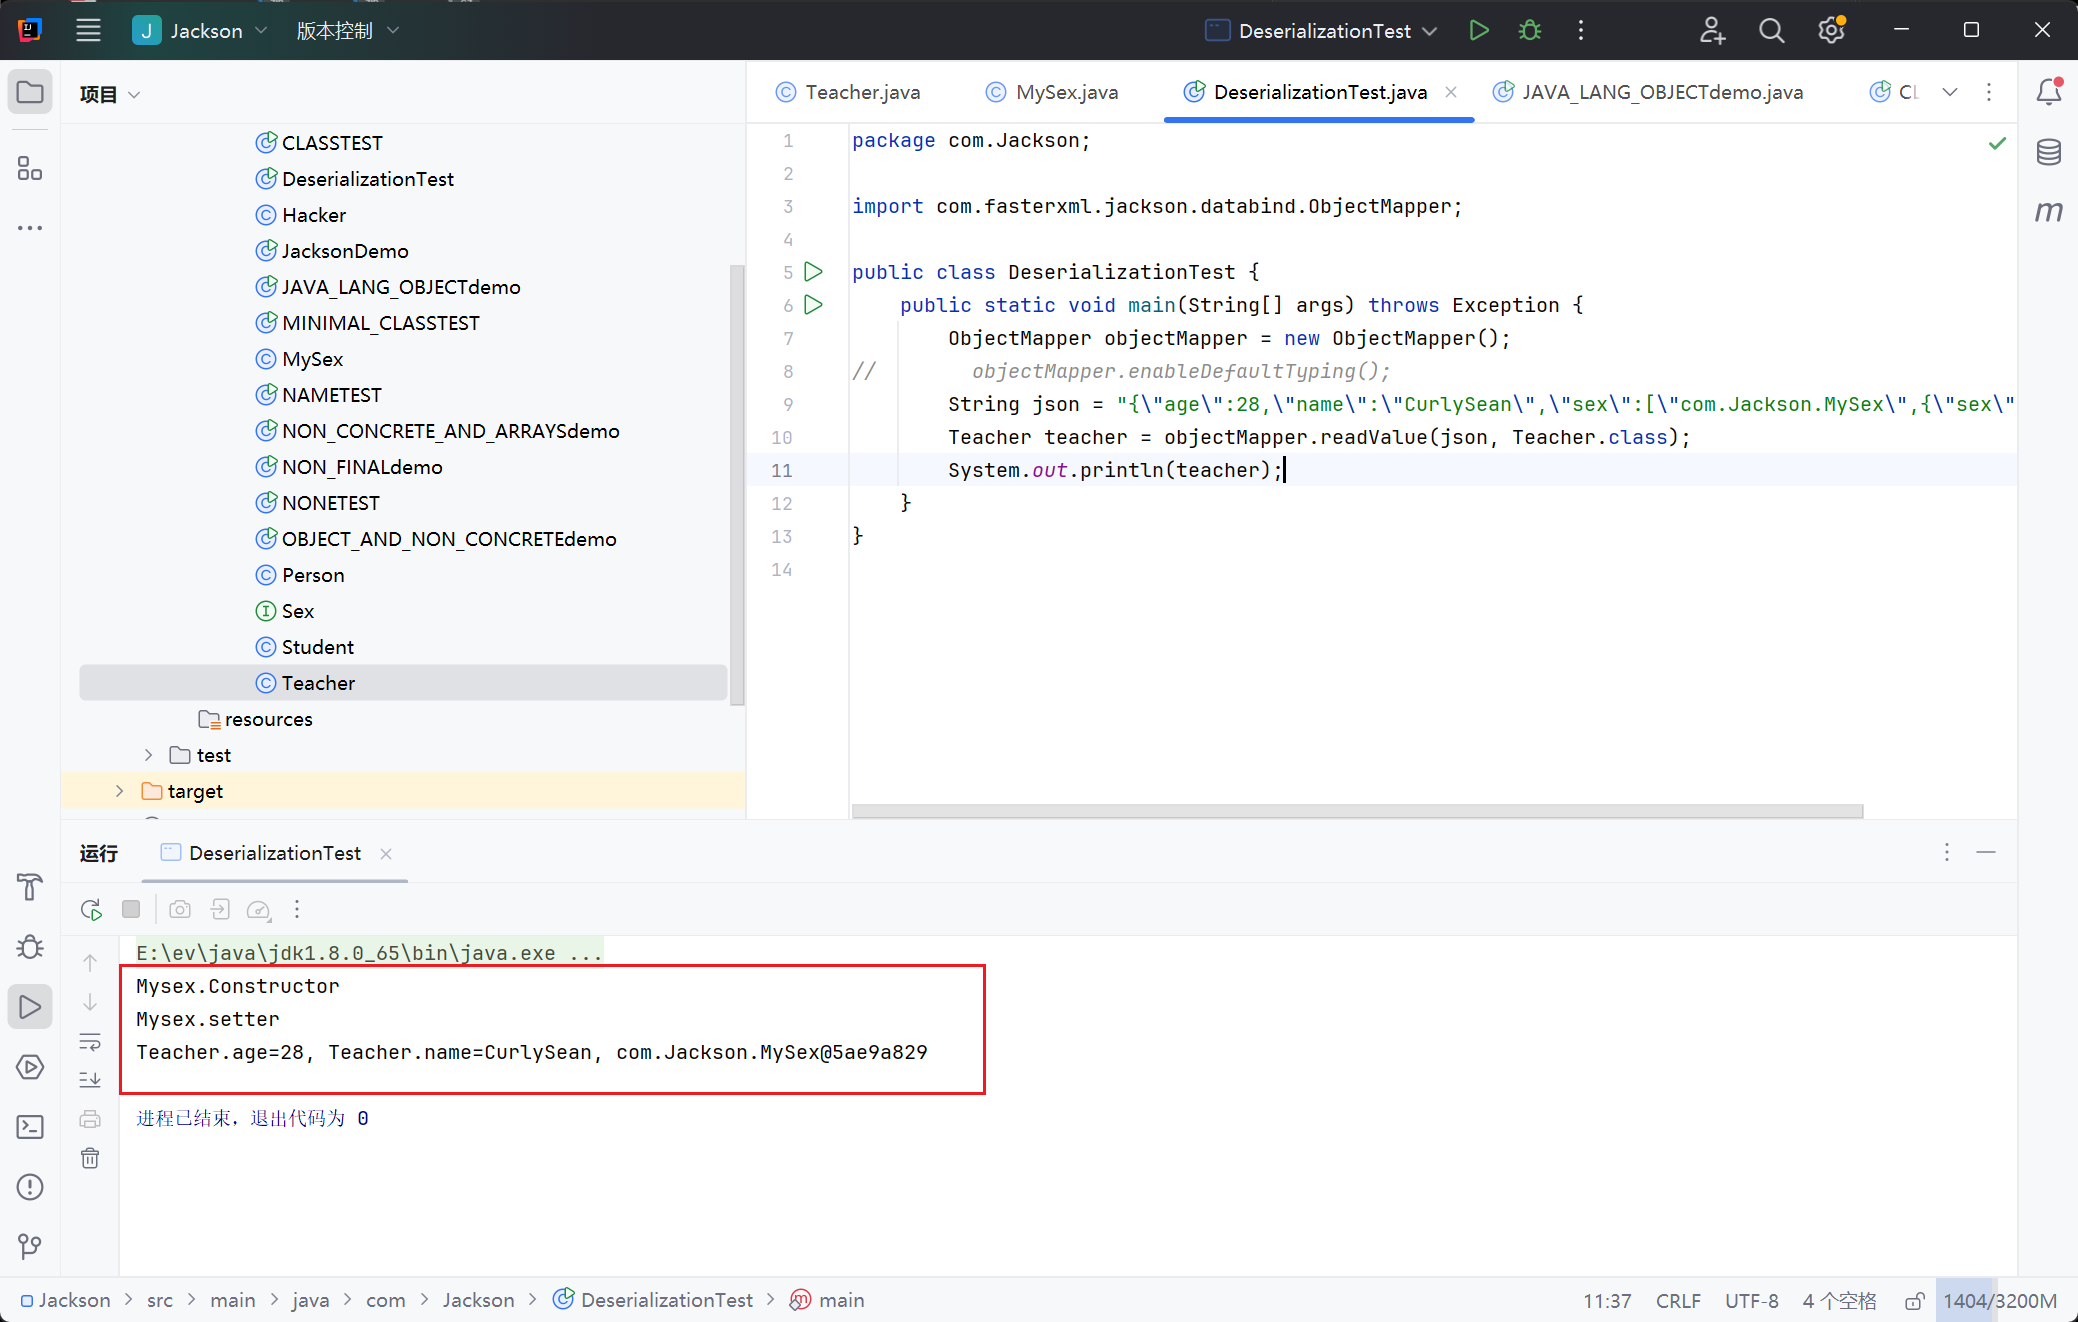Show hidden editor tabs chevron
2078x1322 pixels.
click(x=1950, y=92)
